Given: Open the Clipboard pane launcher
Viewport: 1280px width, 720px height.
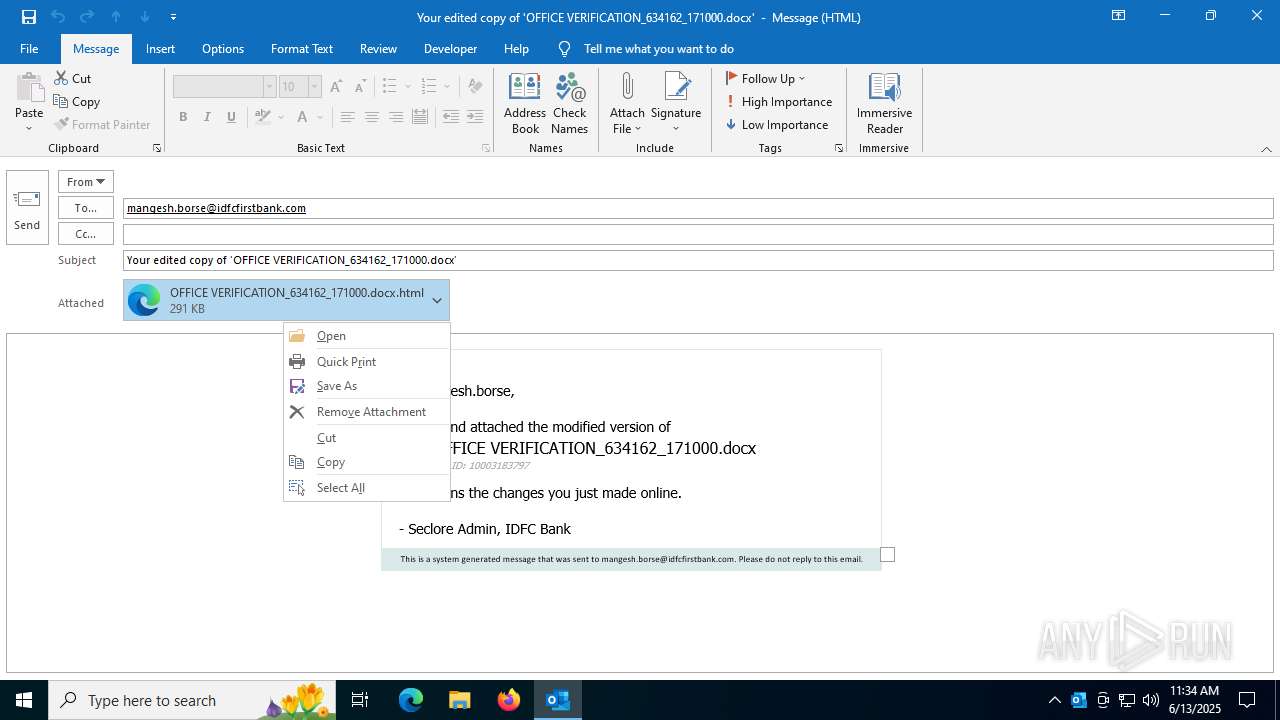Looking at the screenshot, I should click(x=157, y=148).
